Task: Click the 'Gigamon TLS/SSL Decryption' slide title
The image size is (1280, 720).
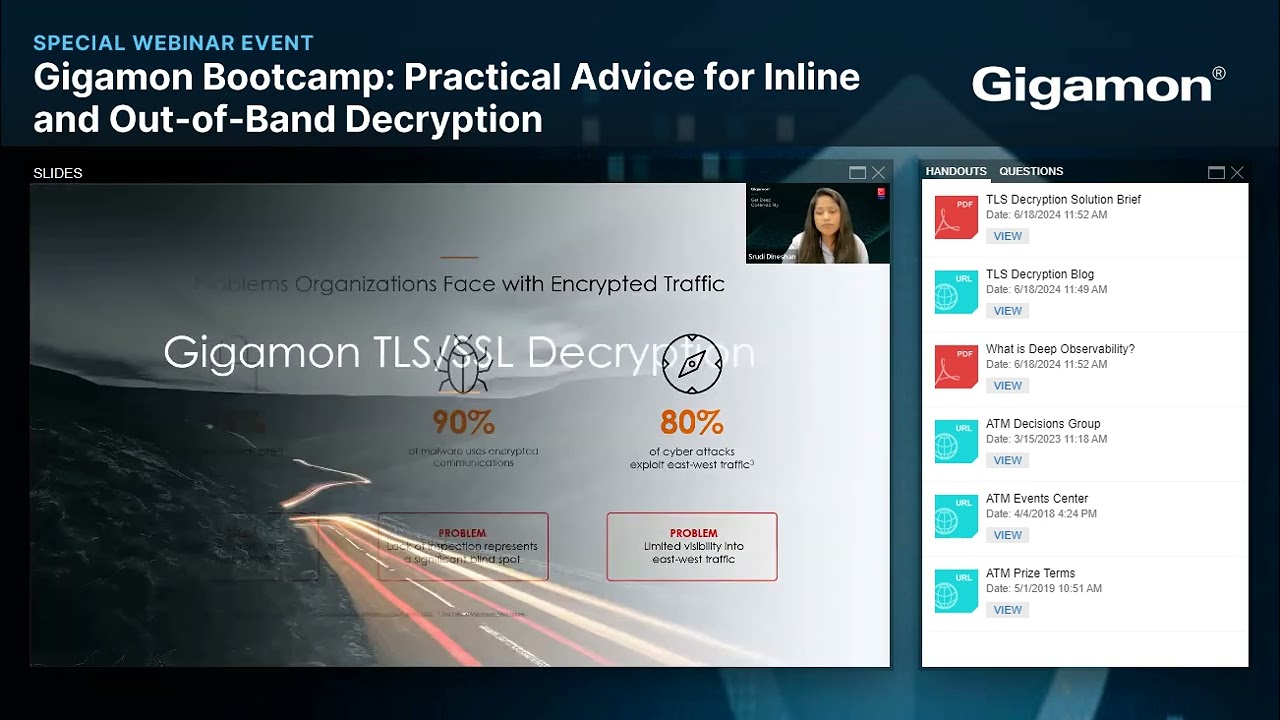Action: (459, 352)
